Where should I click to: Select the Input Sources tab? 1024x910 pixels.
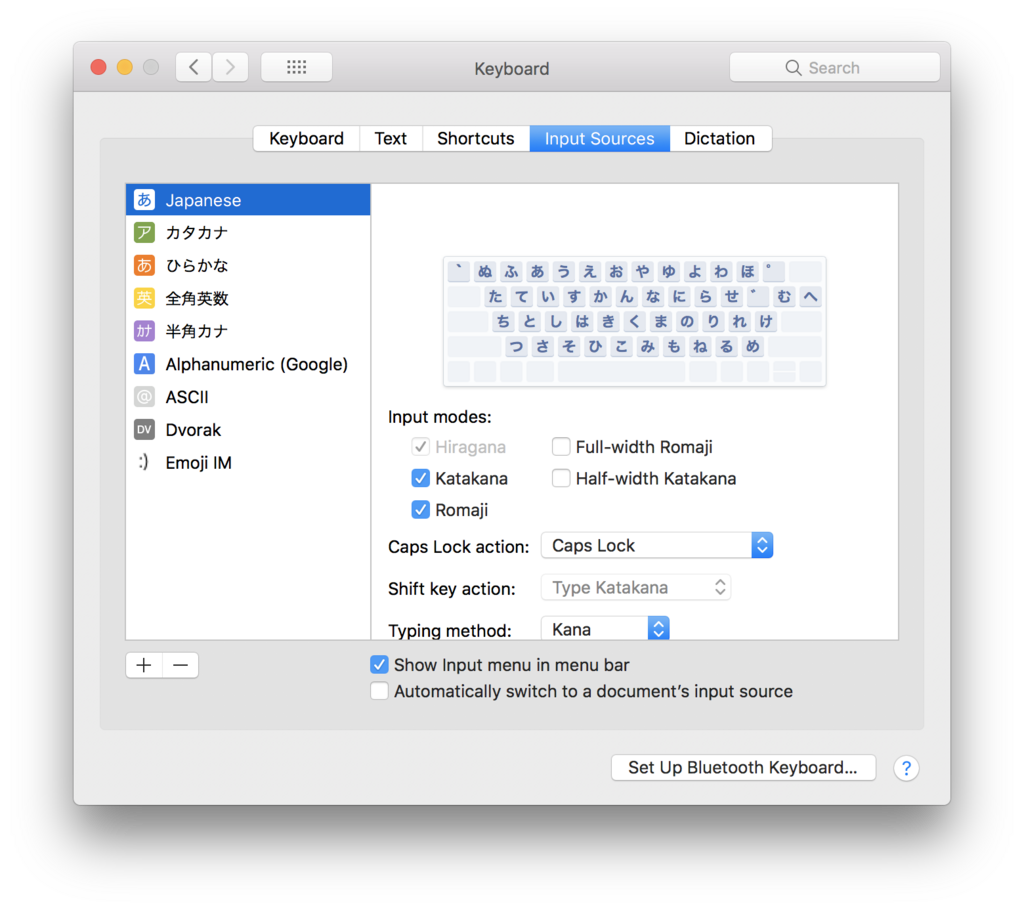tap(600, 138)
